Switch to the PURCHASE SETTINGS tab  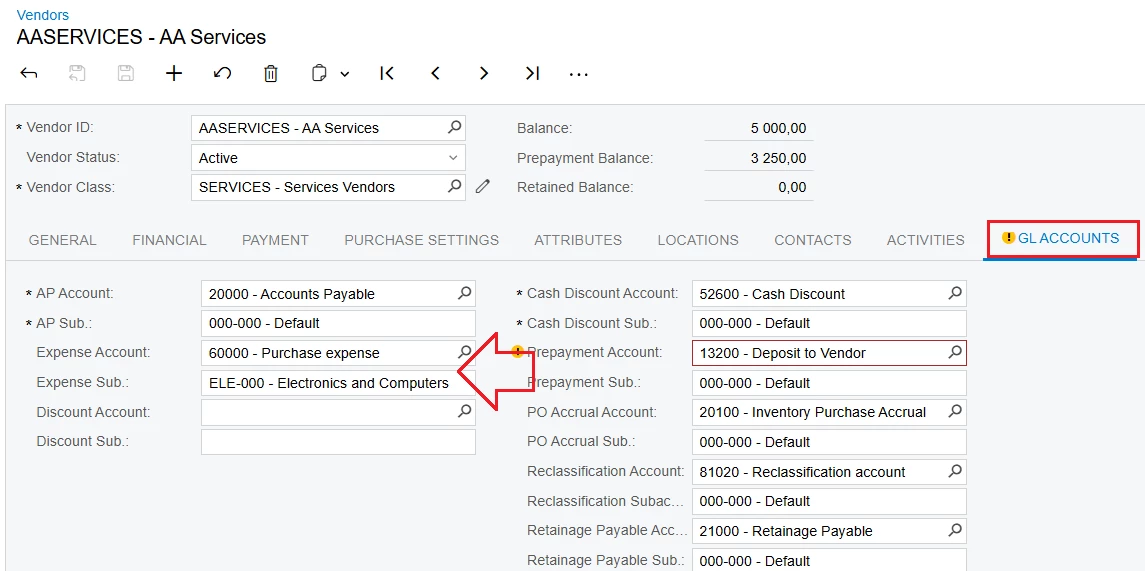[422, 240]
